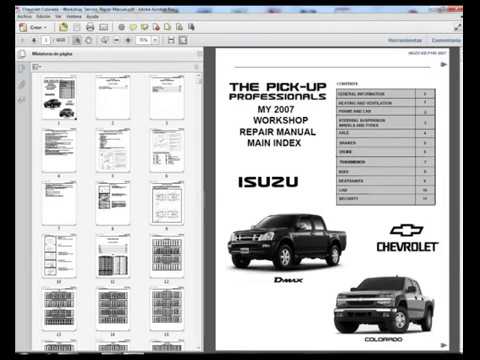
Task: Open the Archivo menu
Action: (x=24, y=16)
